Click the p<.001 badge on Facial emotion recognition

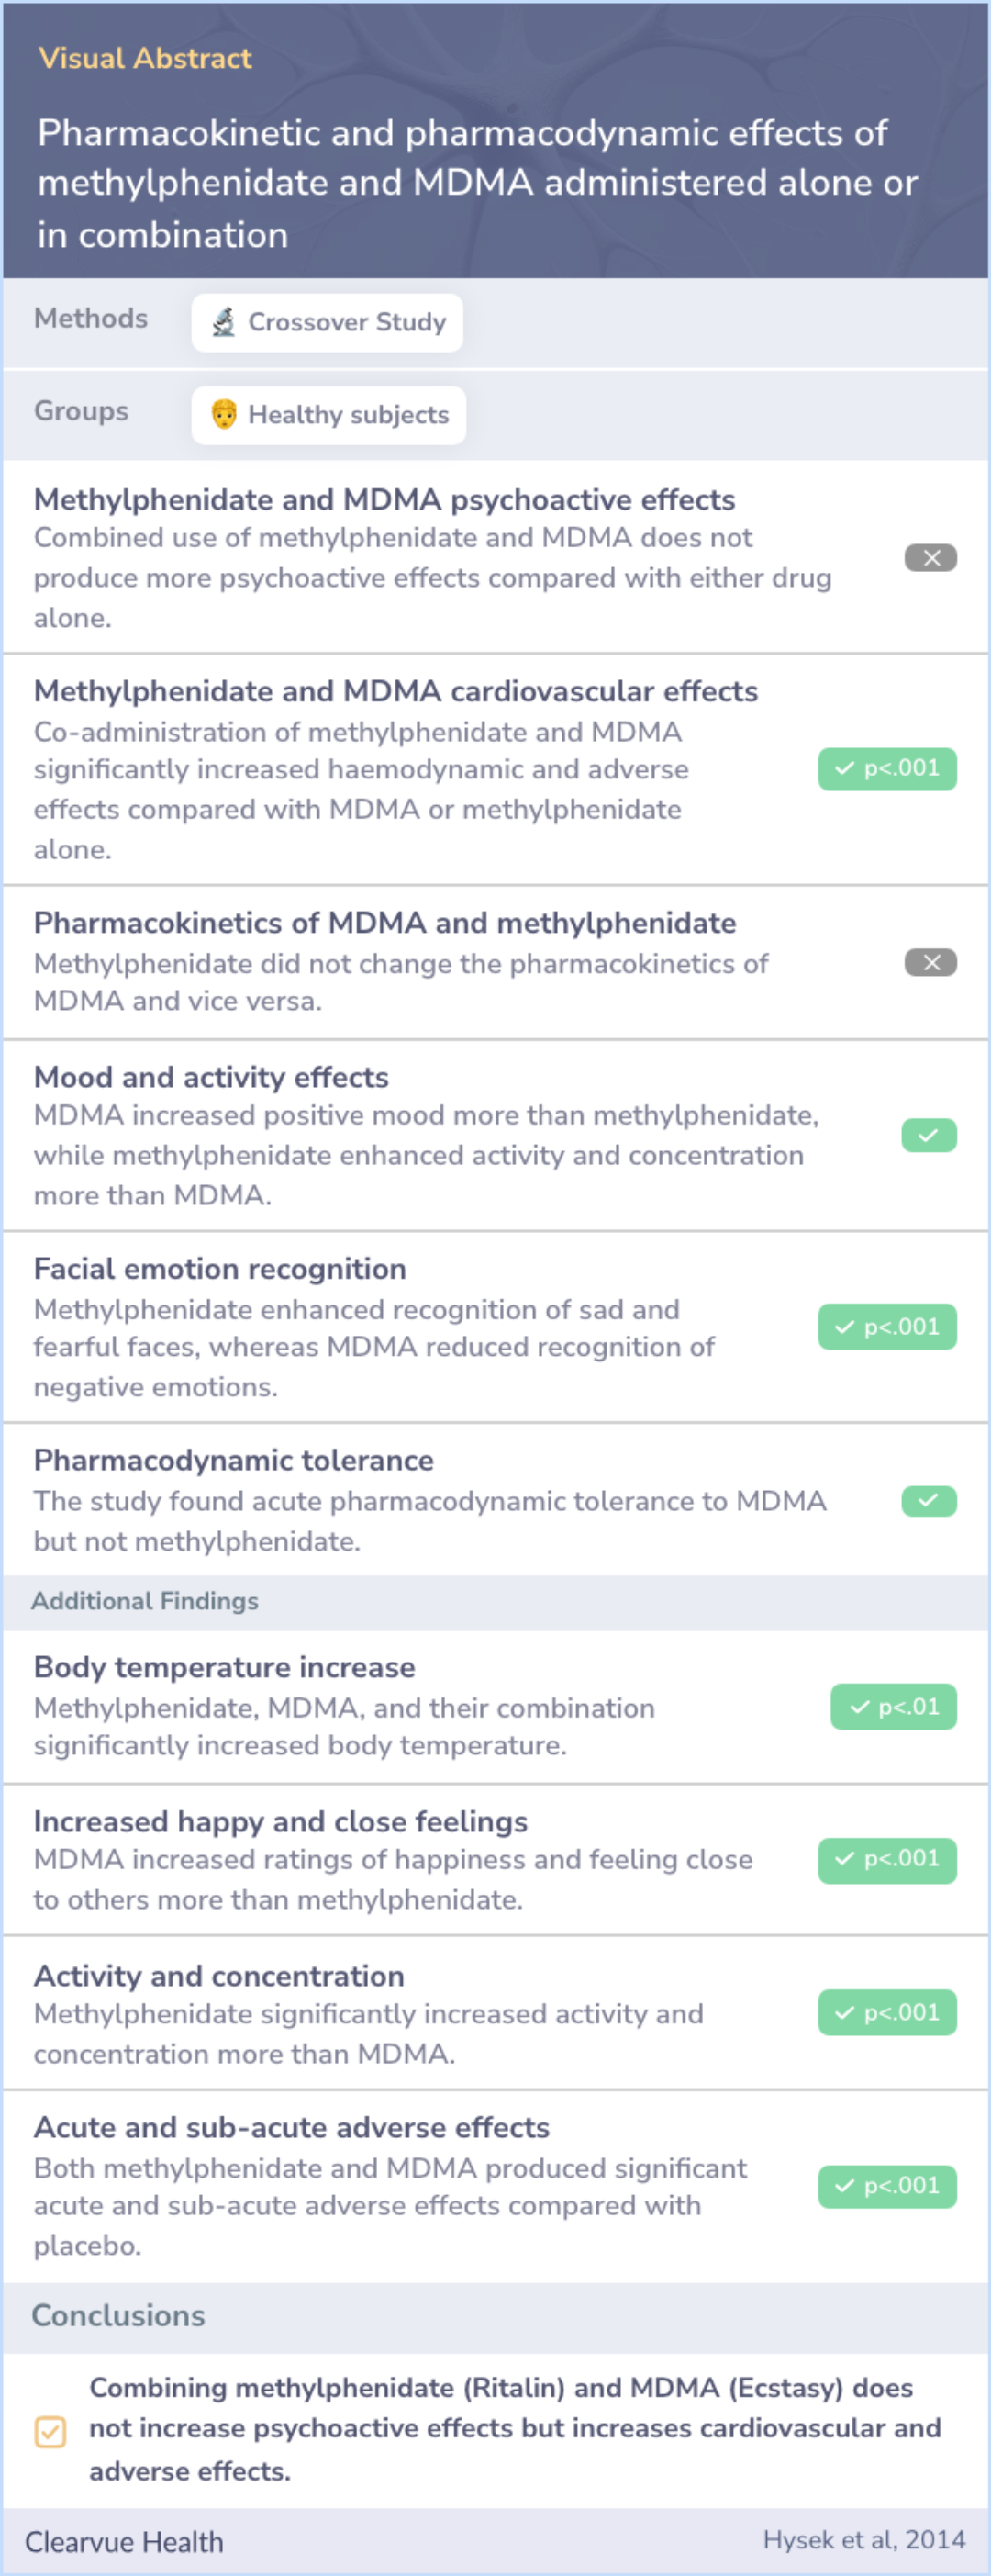[x=887, y=1327]
